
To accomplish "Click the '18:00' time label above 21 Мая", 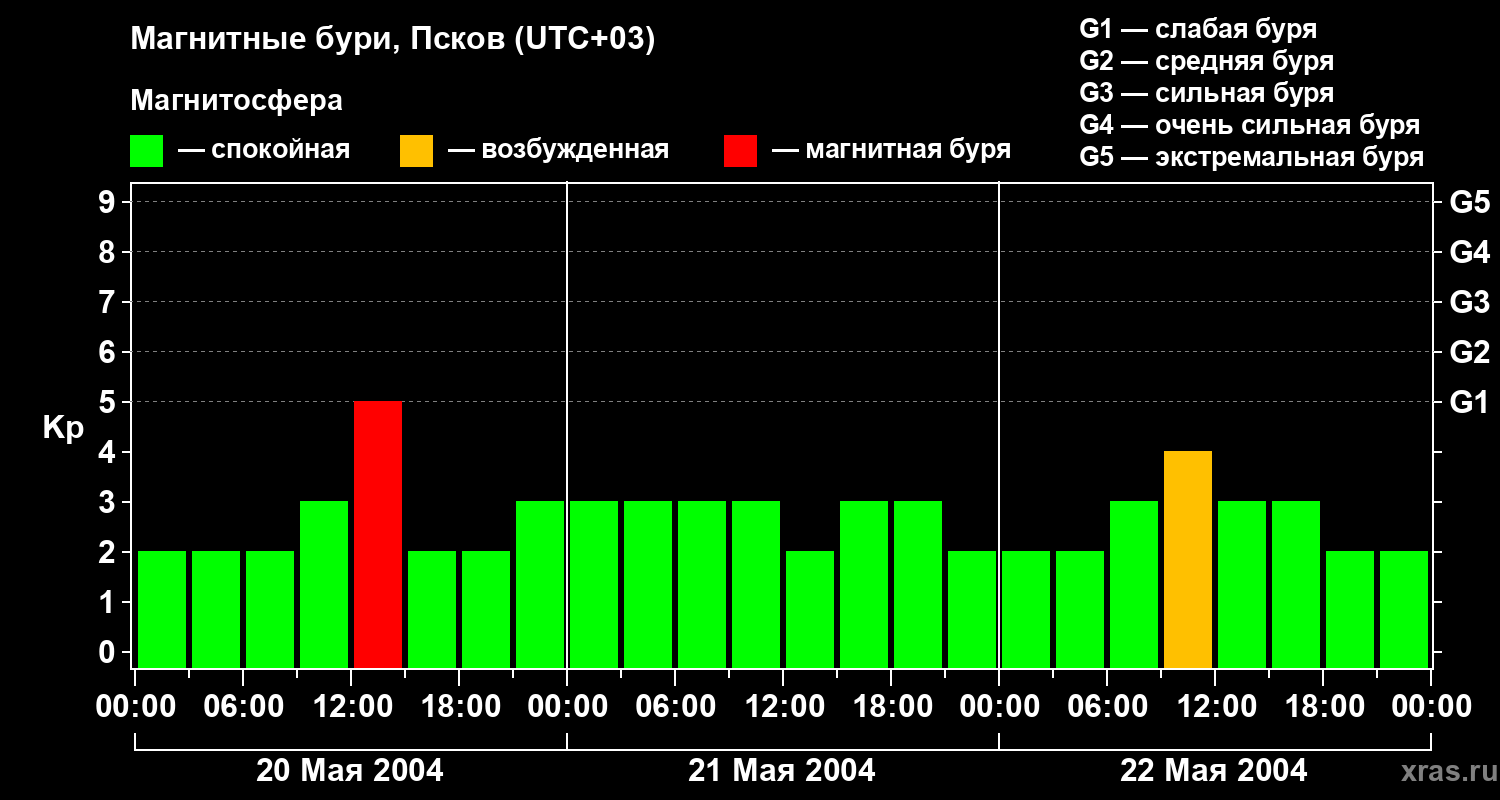I will (891, 707).
